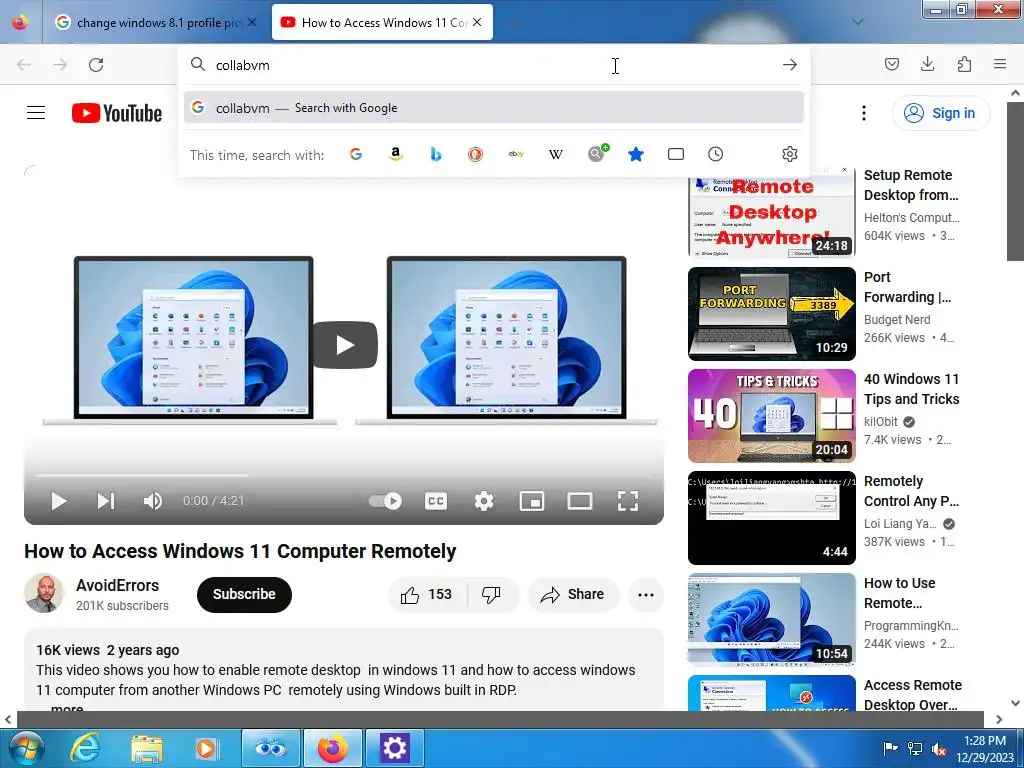Open Windows Explorer folder in taskbar
Viewport: 1024px width, 768px height.
[x=146, y=748]
